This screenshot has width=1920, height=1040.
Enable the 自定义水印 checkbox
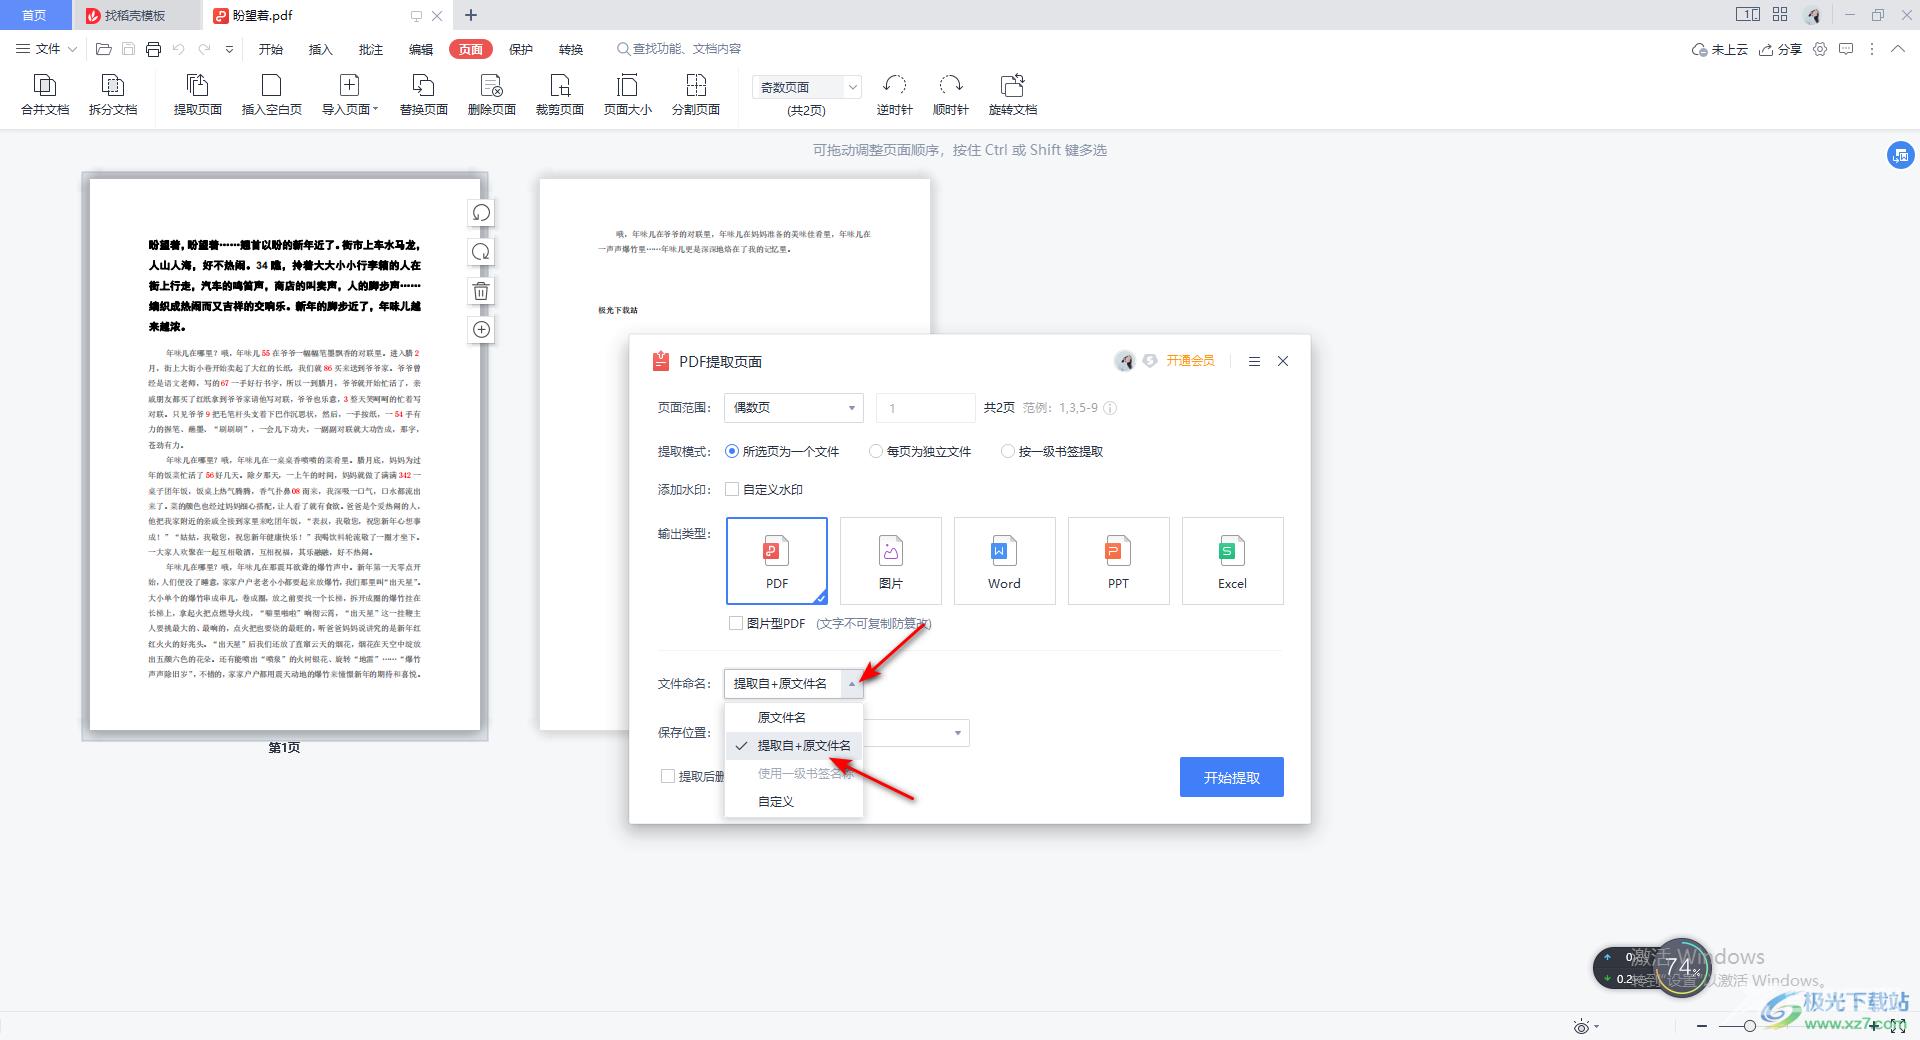pyautogui.click(x=733, y=490)
